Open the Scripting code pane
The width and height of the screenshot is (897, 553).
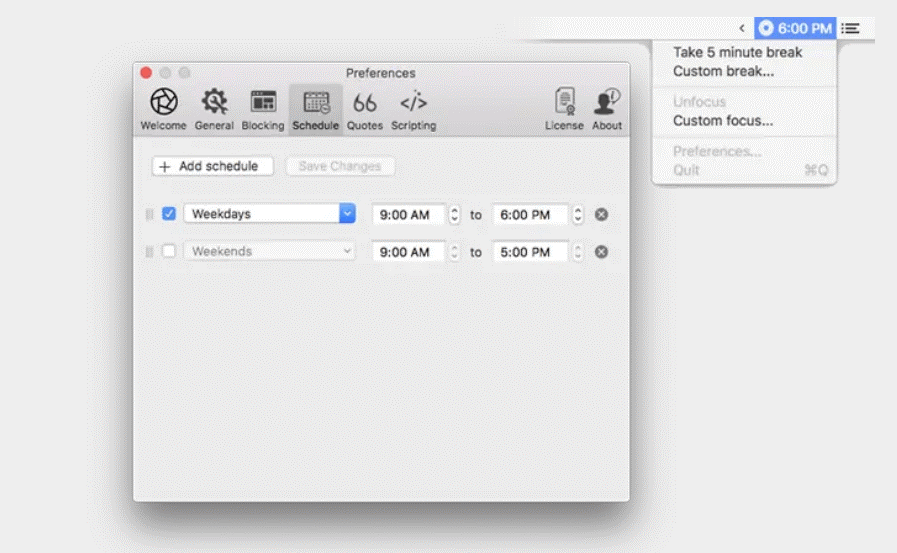click(x=413, y=109)
